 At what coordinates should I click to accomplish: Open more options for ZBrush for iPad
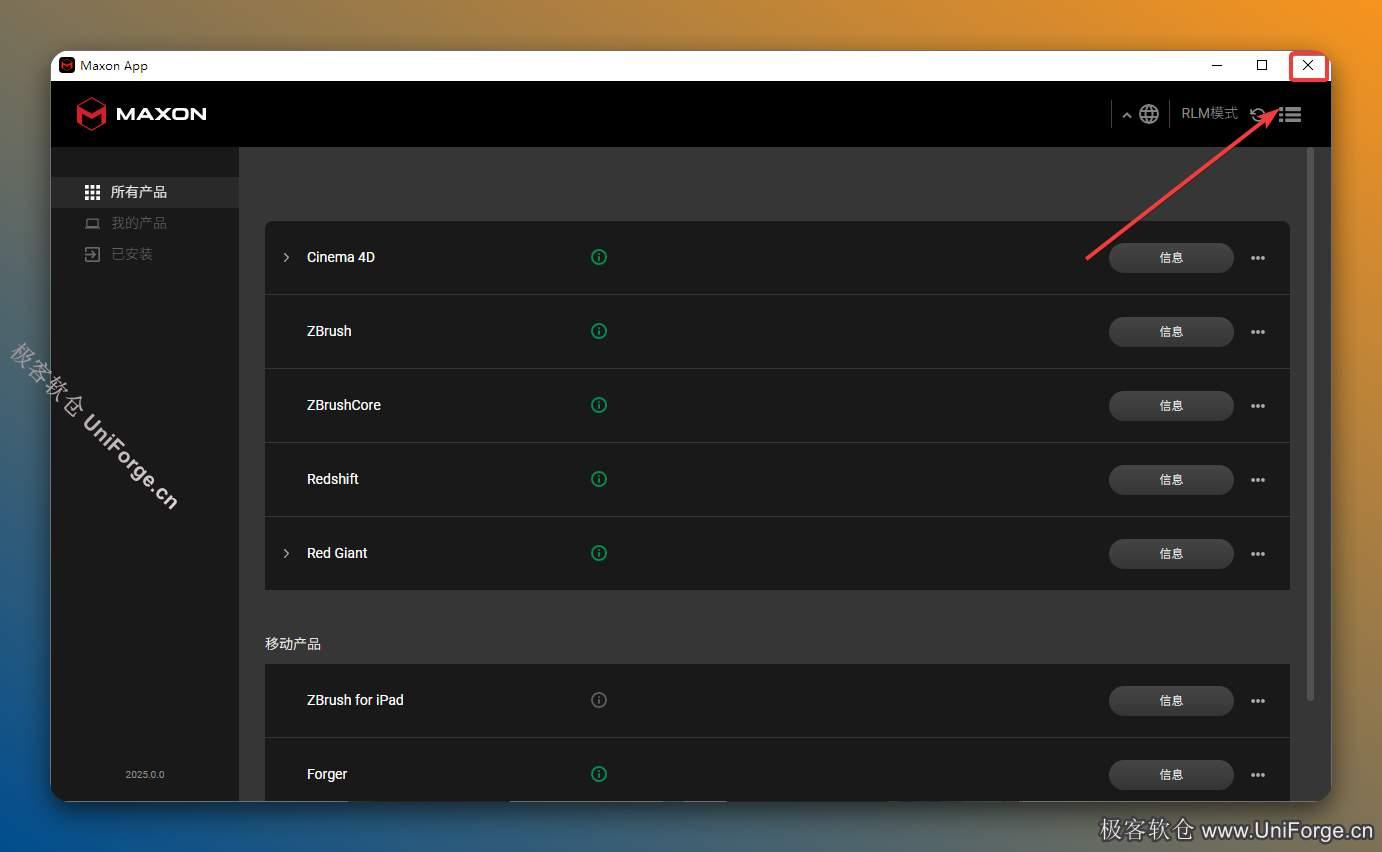tap(1258, 701)
